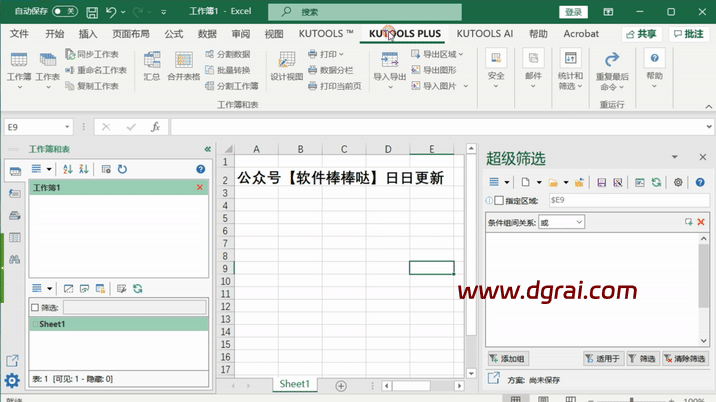Screen dimensions: 716x402
Task: Enable the 指定区域 checkbox
Action: [x=499, y=201]
